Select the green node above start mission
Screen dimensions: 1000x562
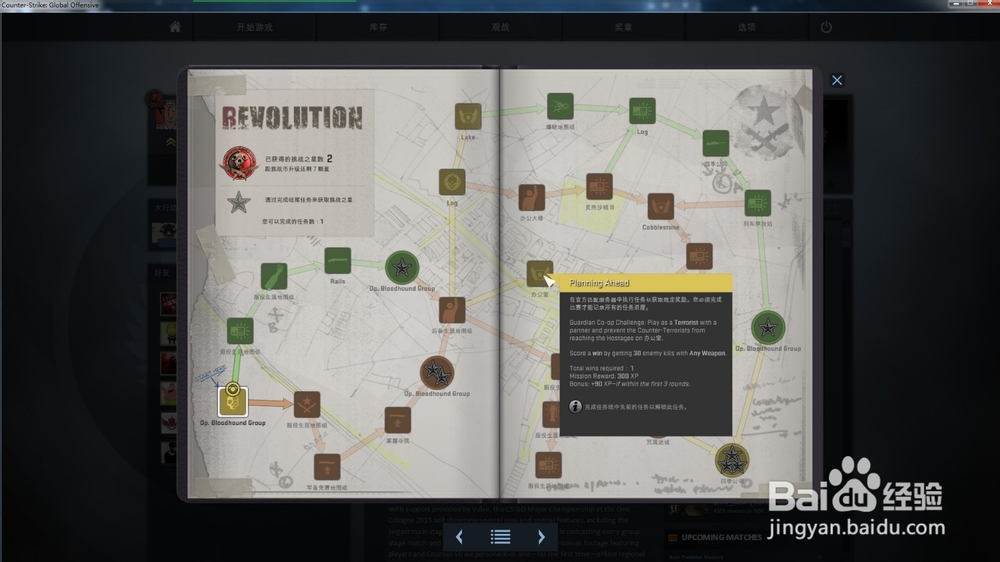(x=240, y=331)
